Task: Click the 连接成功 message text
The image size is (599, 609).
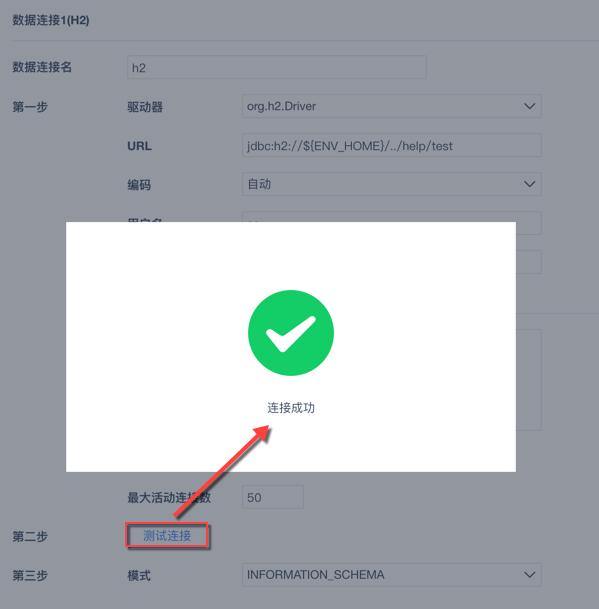Action: click(291, 408)
